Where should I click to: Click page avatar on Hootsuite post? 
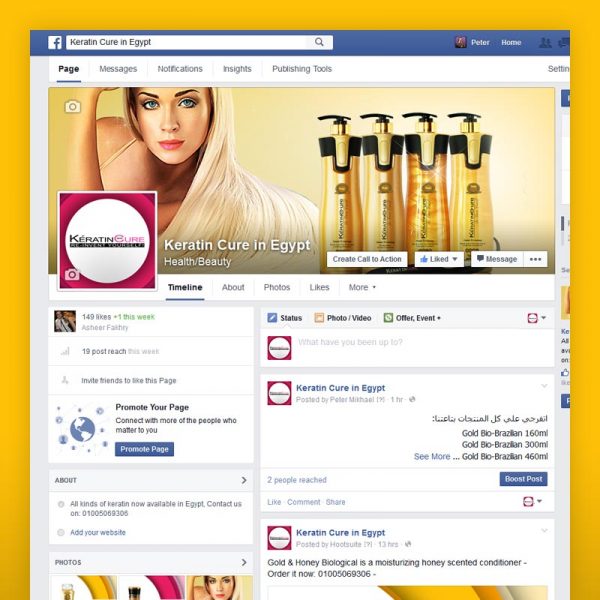[x=279, y=538]
